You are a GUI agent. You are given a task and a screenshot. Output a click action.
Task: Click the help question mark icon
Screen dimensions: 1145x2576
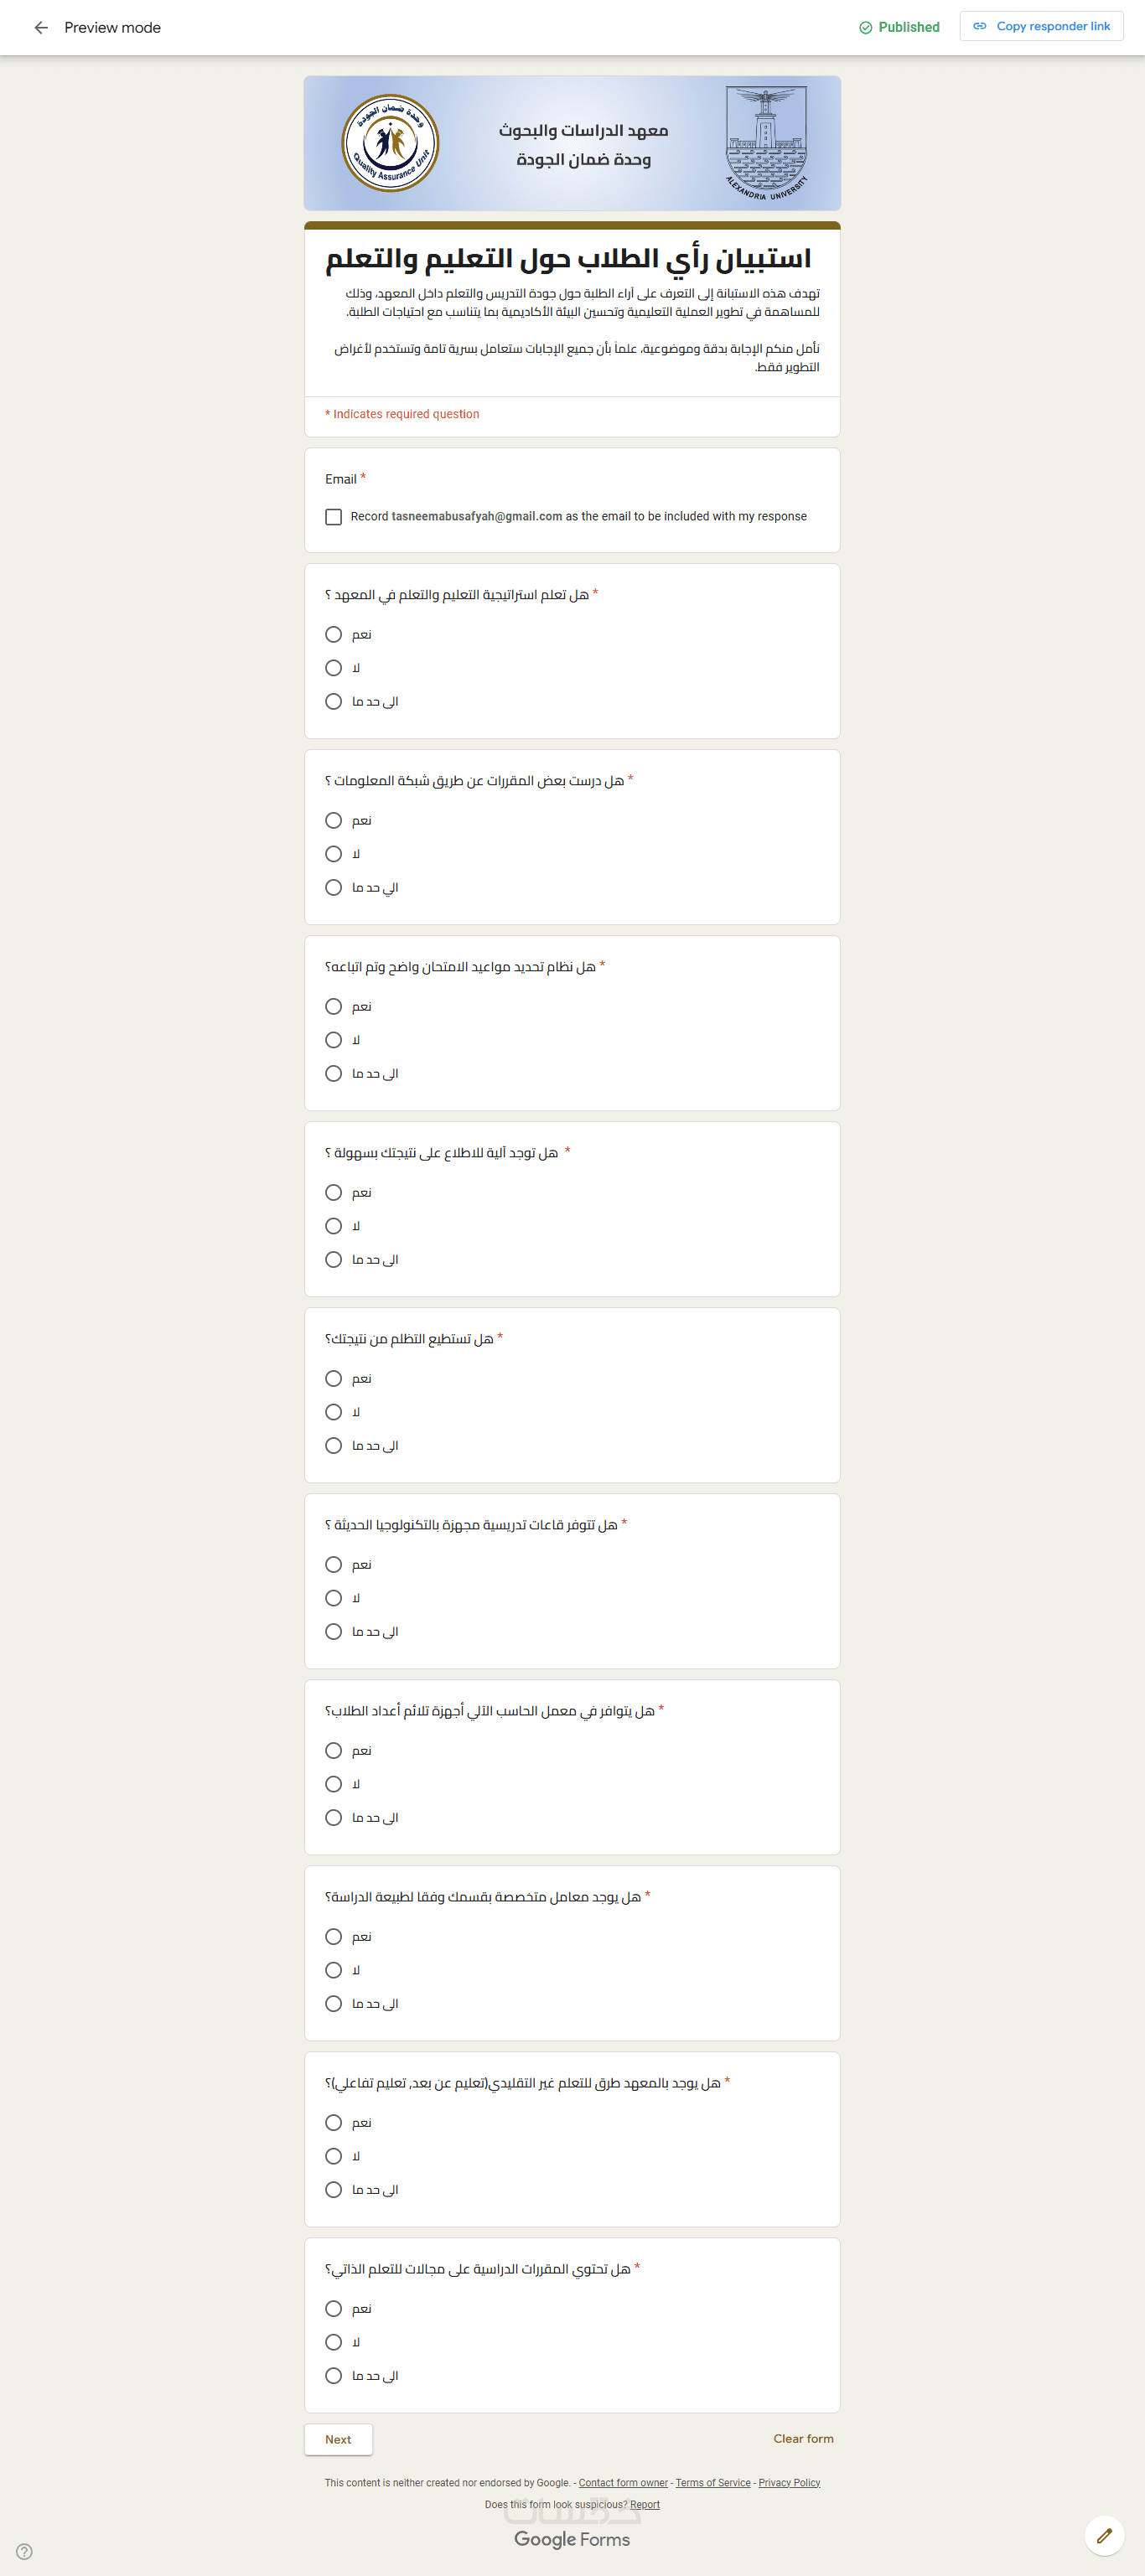tap(25, 2551)
